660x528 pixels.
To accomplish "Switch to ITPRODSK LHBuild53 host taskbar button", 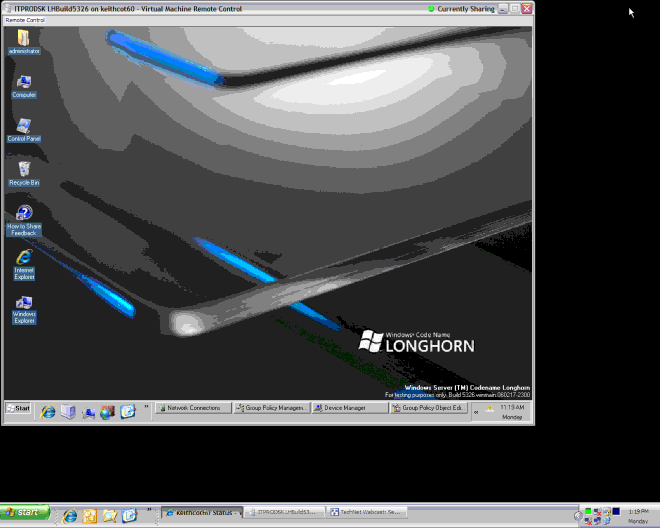I will [x=284, y=512].
